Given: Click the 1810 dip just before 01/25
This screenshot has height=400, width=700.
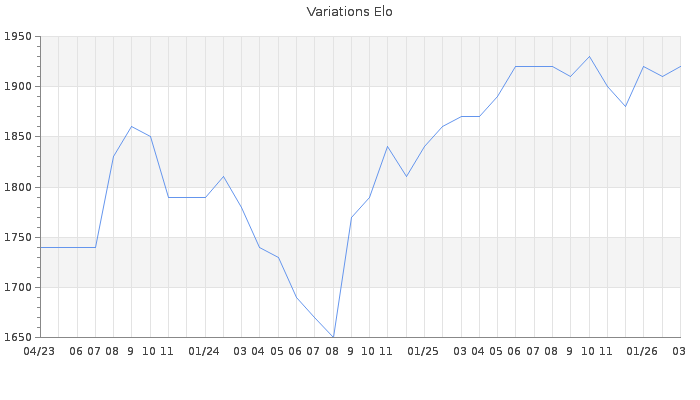Looking at the screenshot, I should 406,176.
